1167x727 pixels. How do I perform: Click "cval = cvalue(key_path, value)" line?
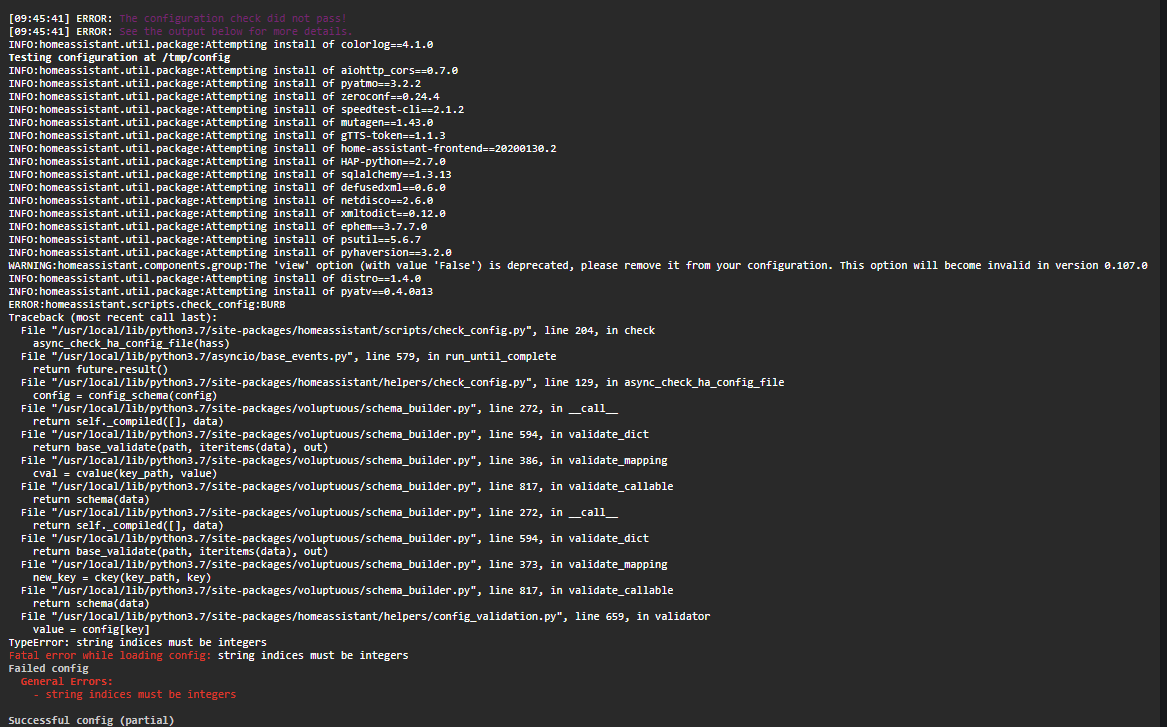125,473
